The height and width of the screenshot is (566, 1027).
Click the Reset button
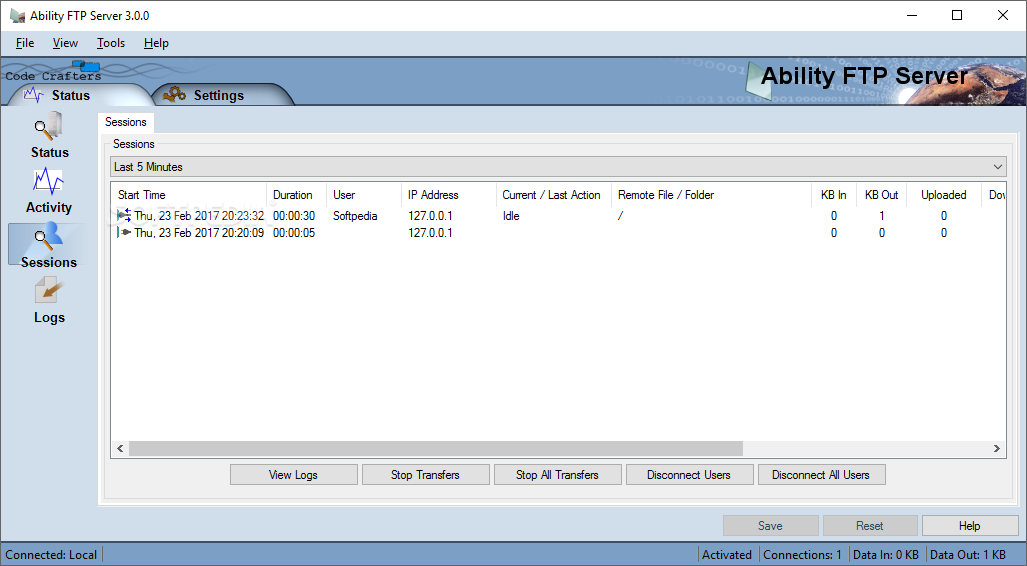[x=870, y=525]
